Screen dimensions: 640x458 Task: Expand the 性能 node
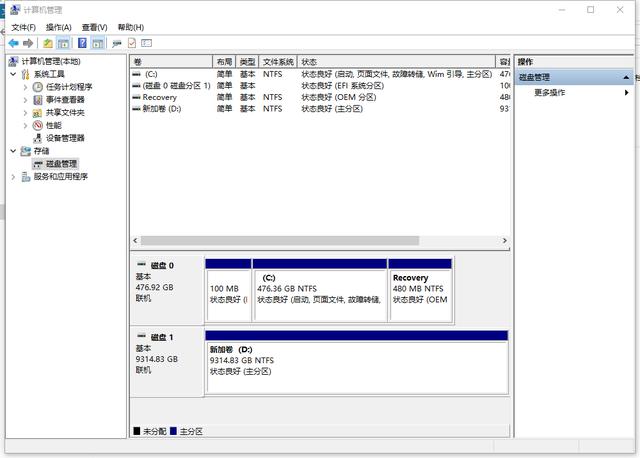point(25,125)
